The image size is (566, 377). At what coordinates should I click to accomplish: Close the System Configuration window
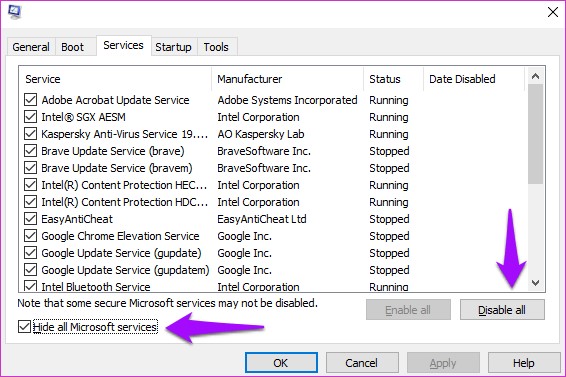pyautogui.click(x=553, y=12)
